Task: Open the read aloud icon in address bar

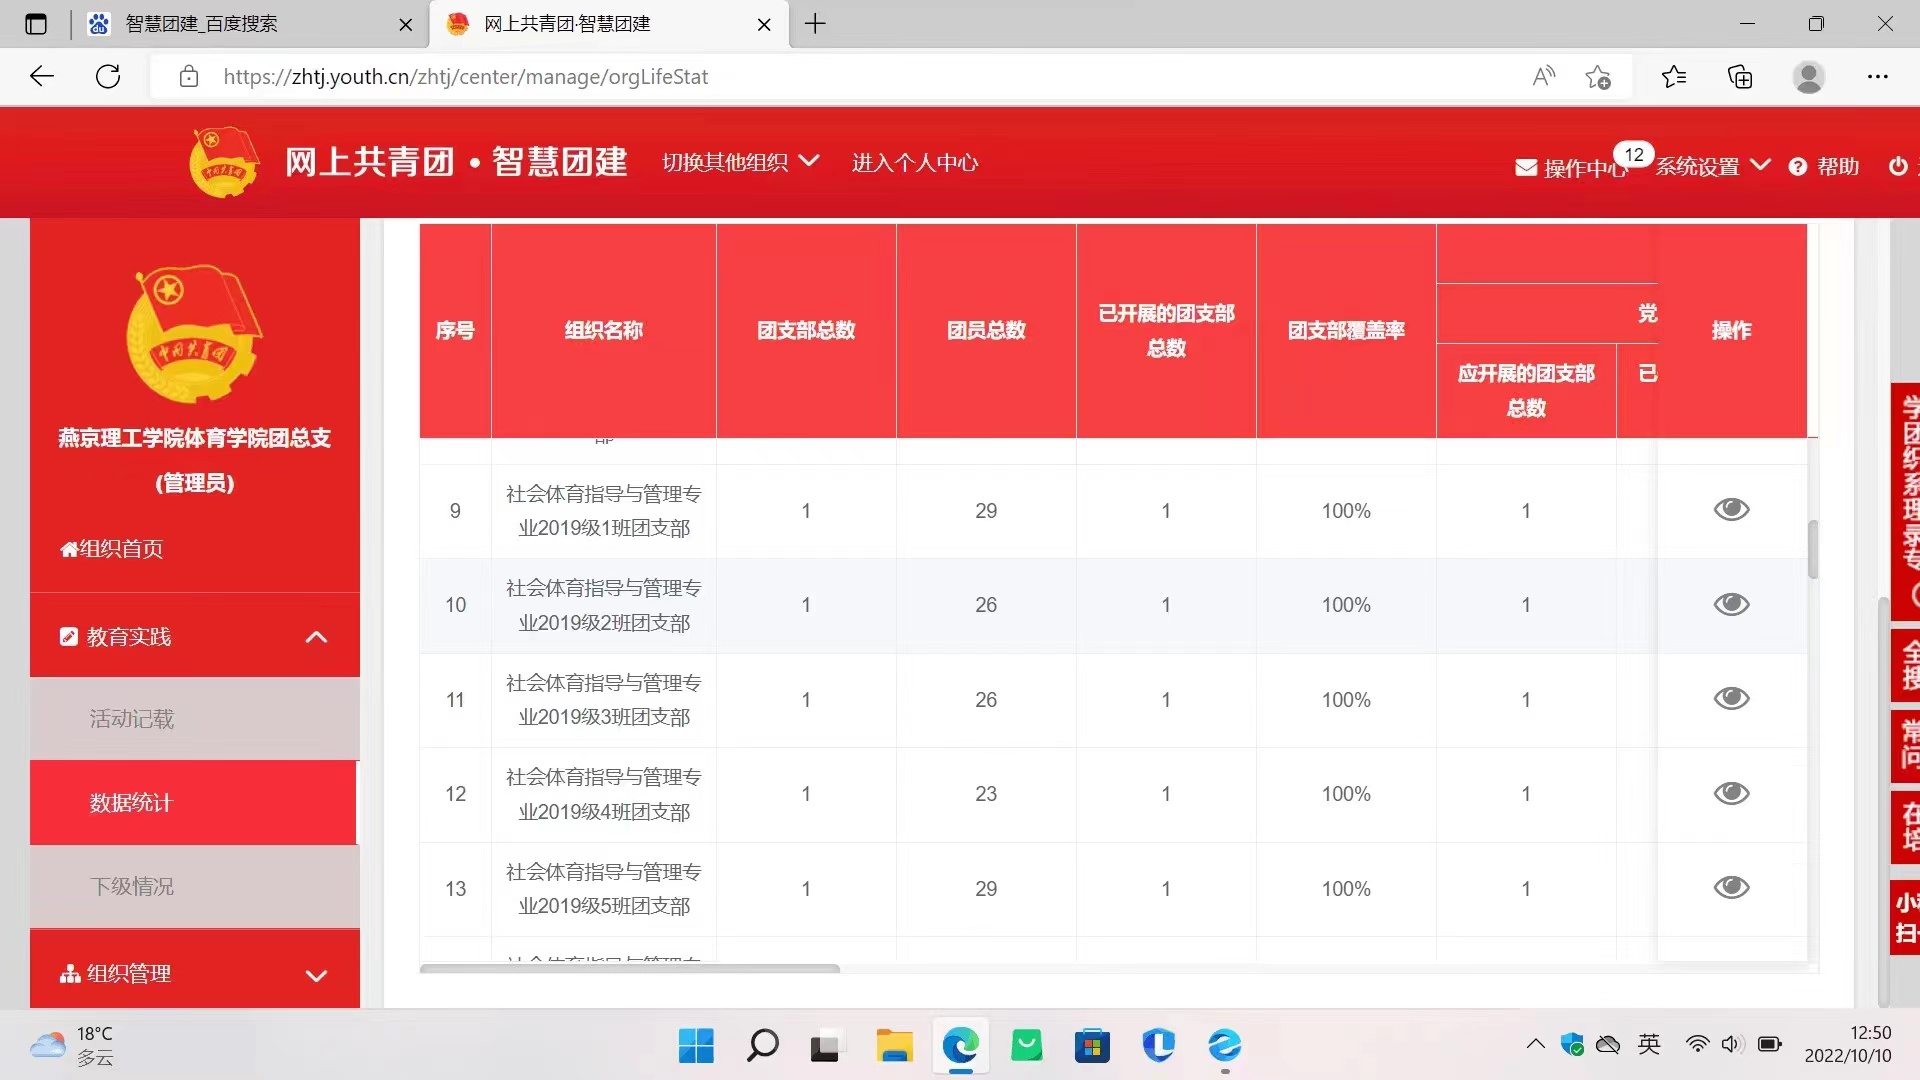Action: tap(1544, 77)
